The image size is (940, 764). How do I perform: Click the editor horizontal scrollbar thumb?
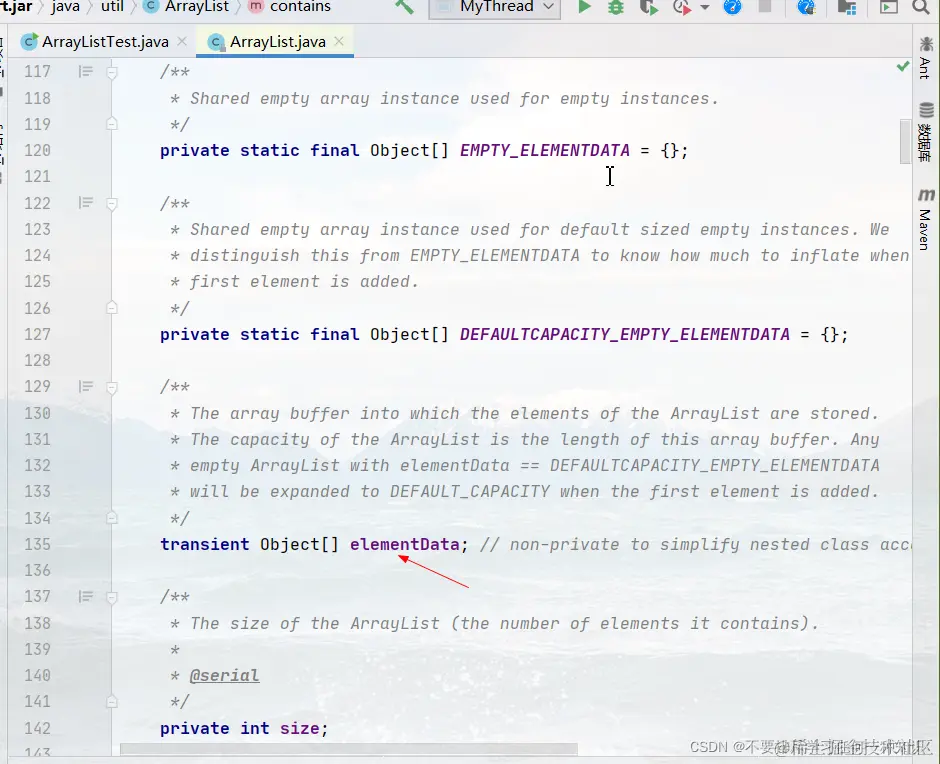(349, 749)
